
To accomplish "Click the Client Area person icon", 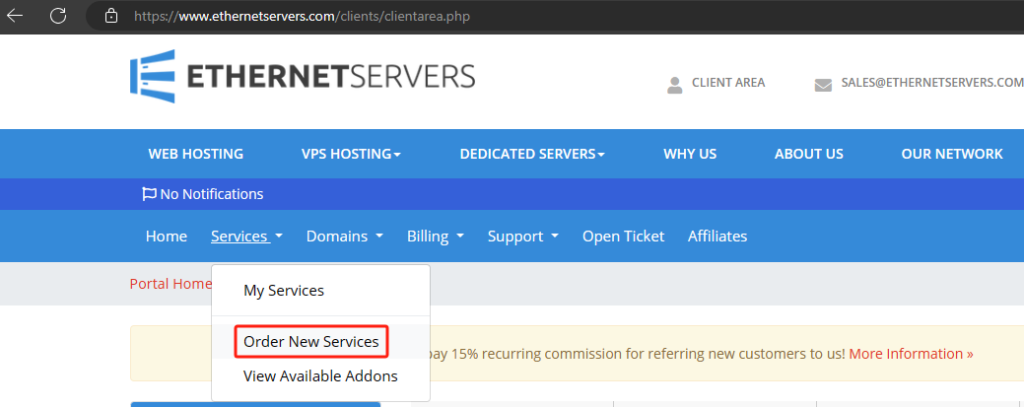I will 675,85.
